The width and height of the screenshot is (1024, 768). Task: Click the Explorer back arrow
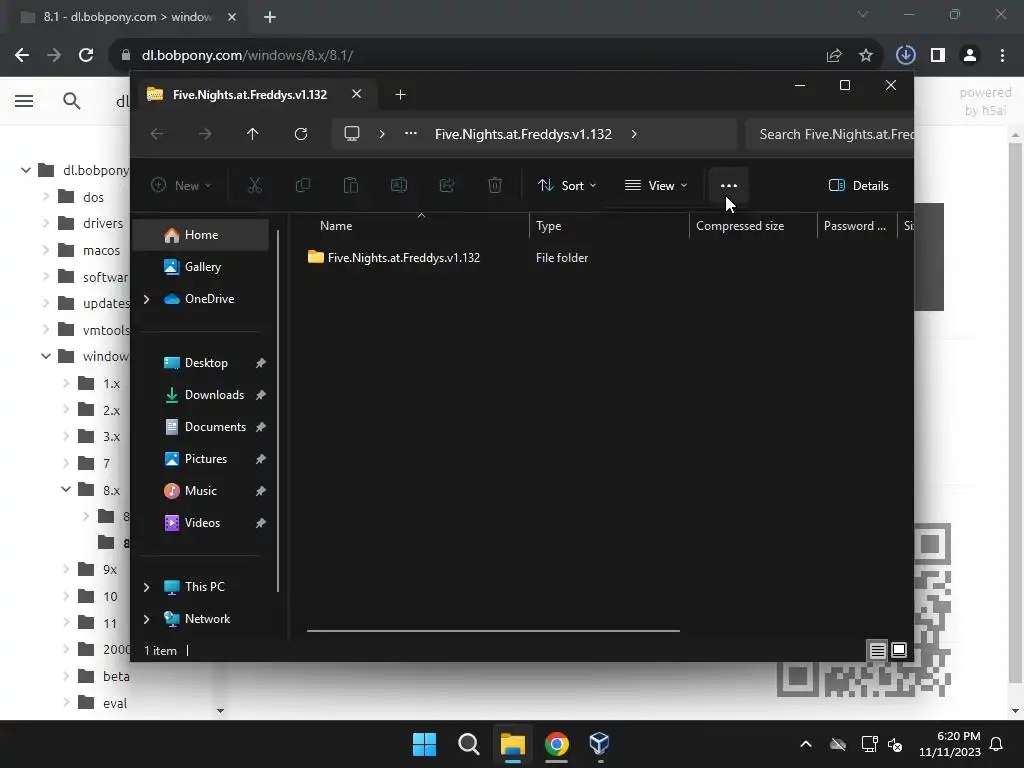(157, 134)
